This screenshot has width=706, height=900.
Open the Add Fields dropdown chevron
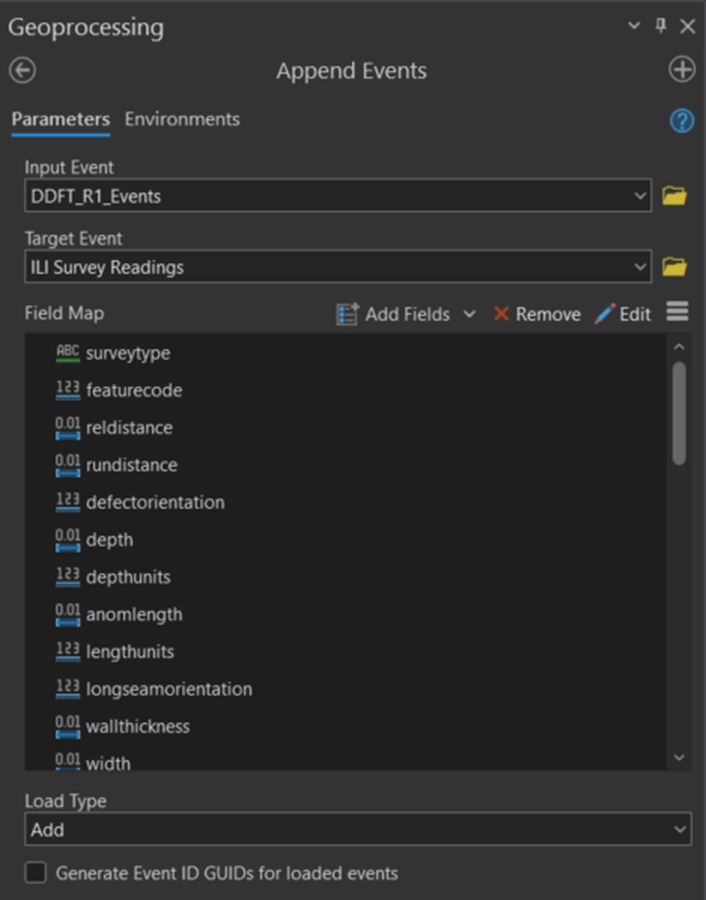click(470, 313)
